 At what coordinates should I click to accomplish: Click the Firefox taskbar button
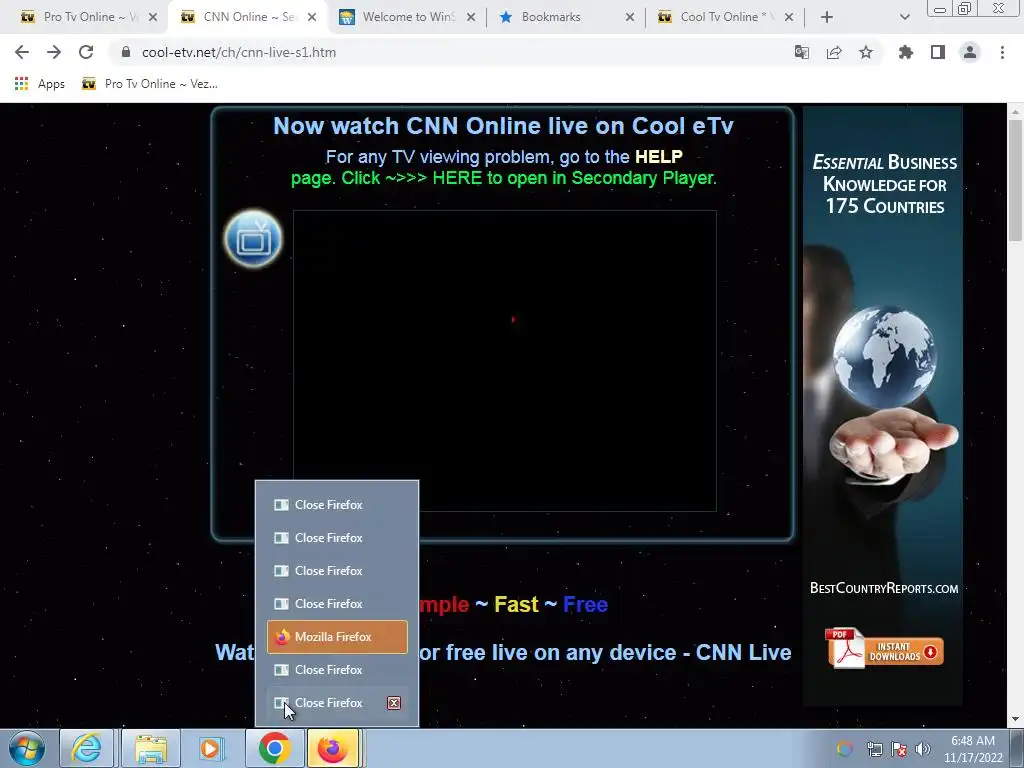pos(333,748)
